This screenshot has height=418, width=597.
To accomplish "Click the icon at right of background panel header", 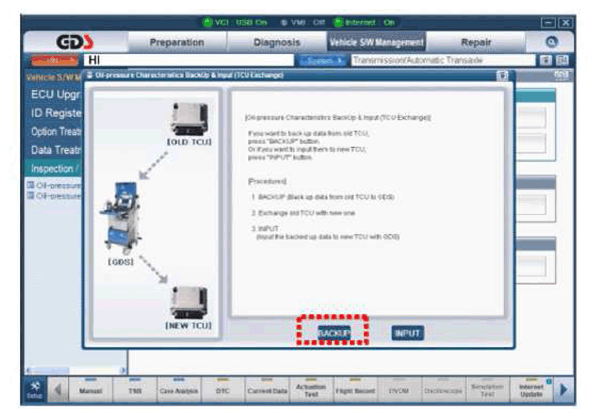I will tap(561, 75).
